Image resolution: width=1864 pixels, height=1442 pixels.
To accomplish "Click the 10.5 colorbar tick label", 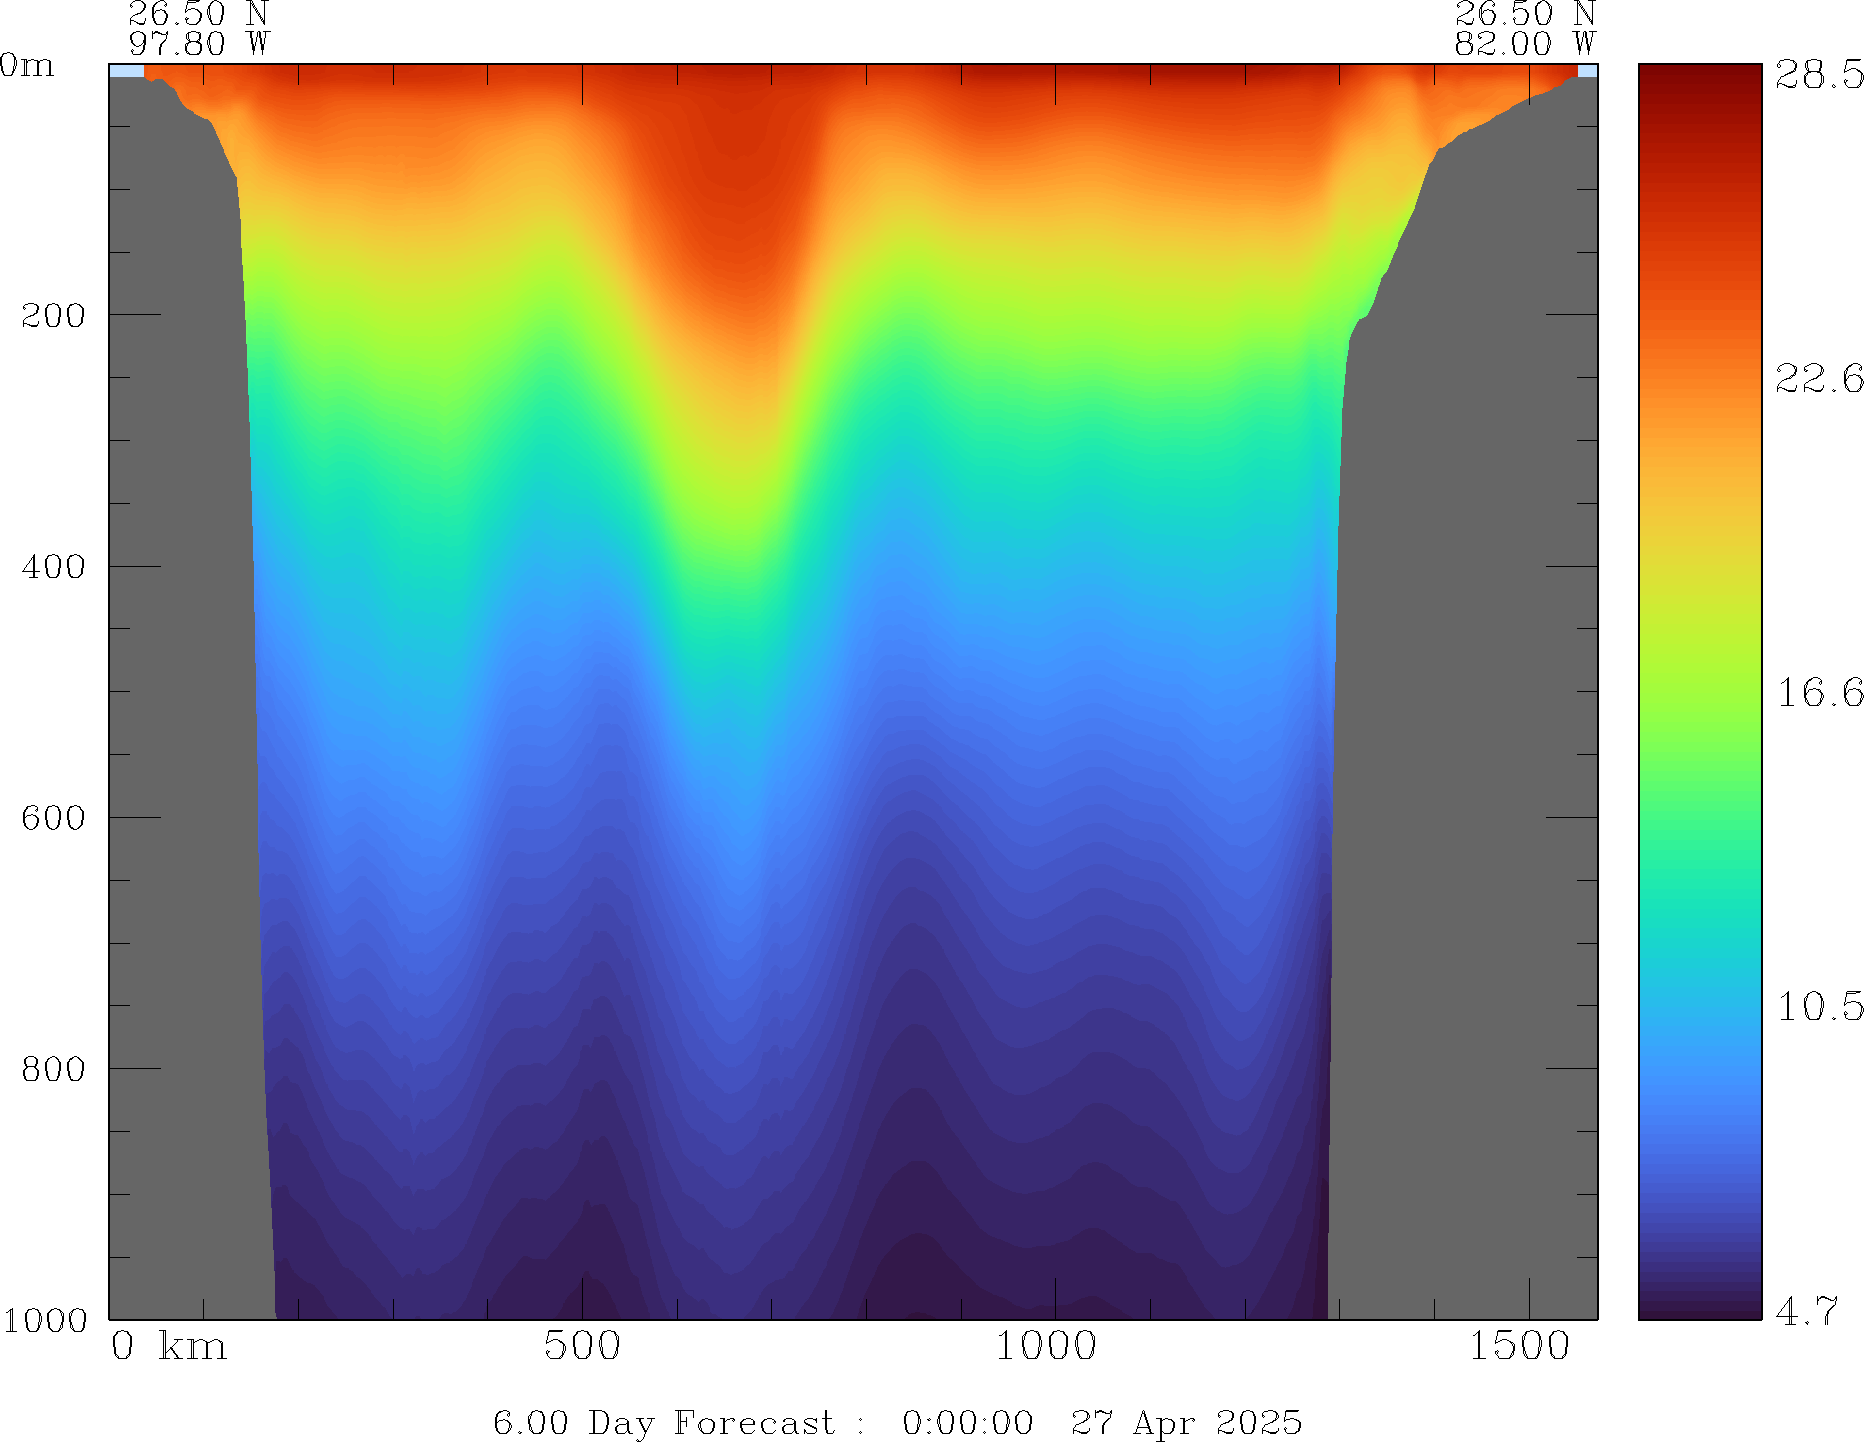I will tap(1819, 1006).
